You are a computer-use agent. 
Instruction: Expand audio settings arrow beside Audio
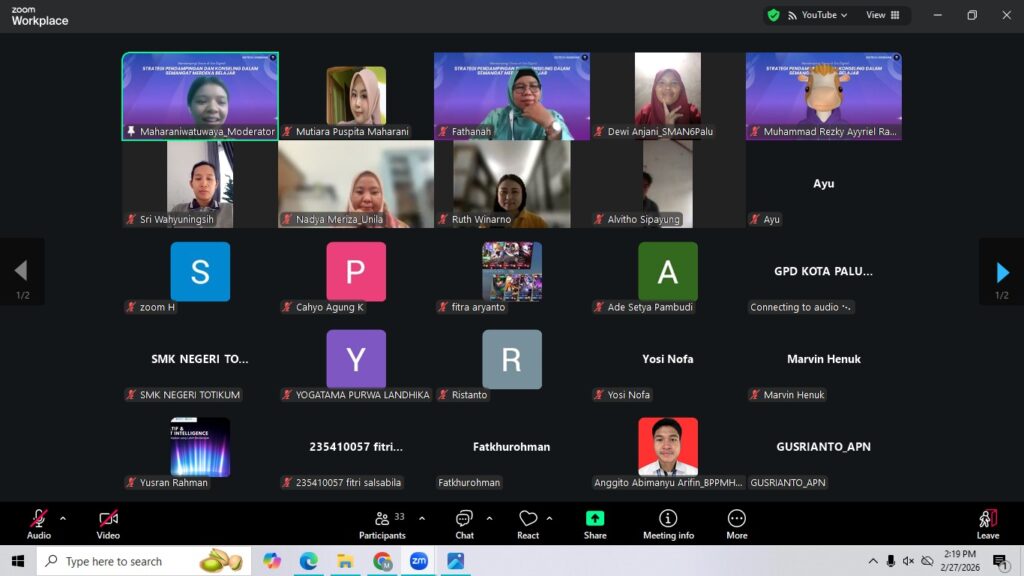click(63, 518)
